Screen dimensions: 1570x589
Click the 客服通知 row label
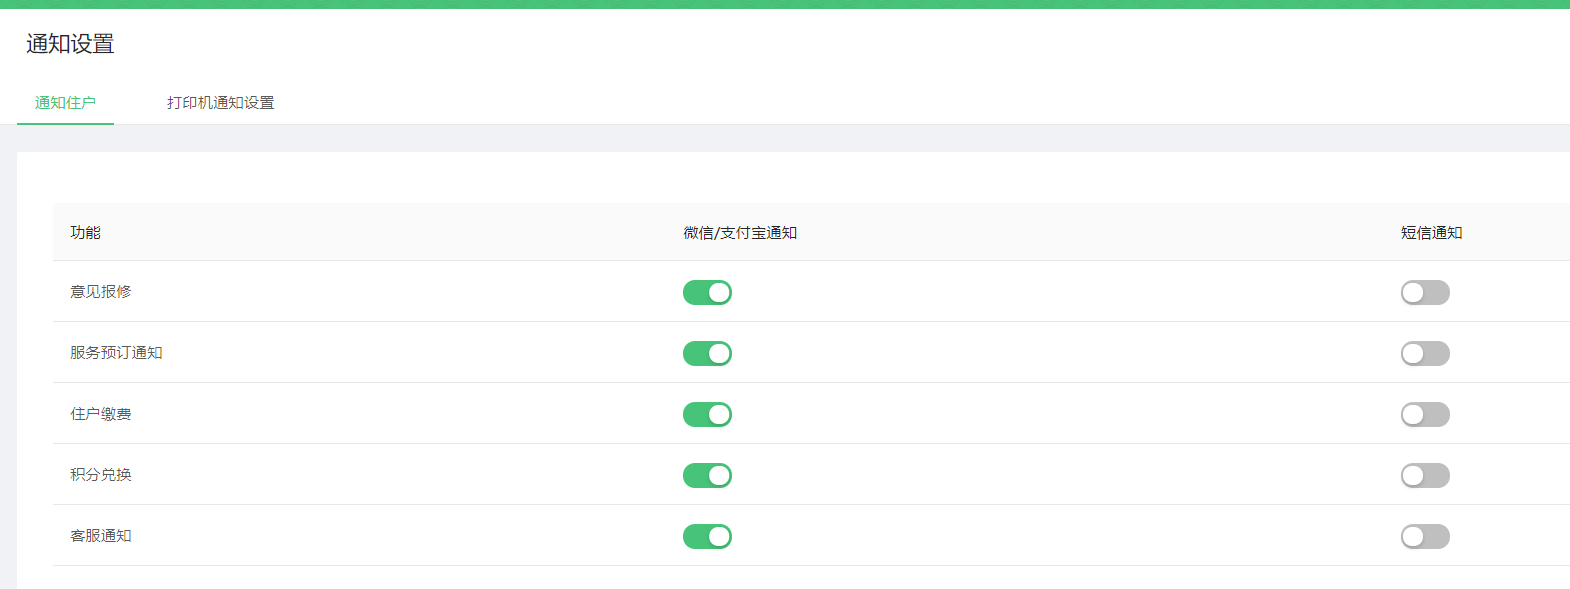pyautogui.click(x=100, y=535)
